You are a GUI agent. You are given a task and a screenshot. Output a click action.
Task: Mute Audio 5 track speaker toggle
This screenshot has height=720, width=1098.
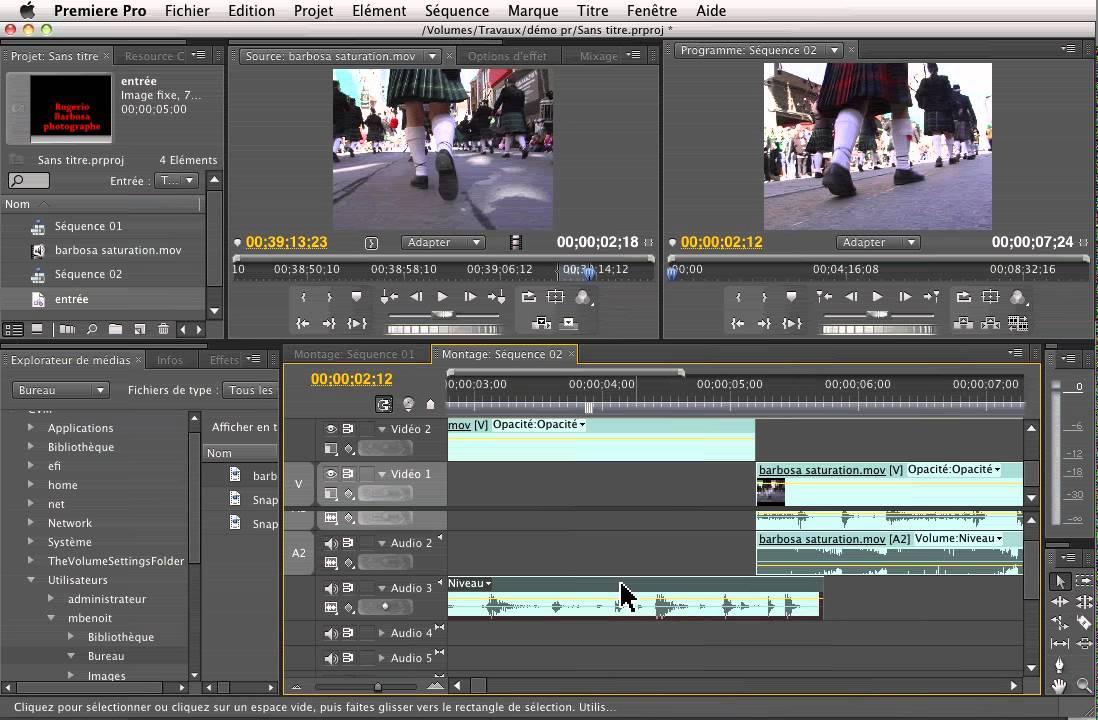[331, 658]
